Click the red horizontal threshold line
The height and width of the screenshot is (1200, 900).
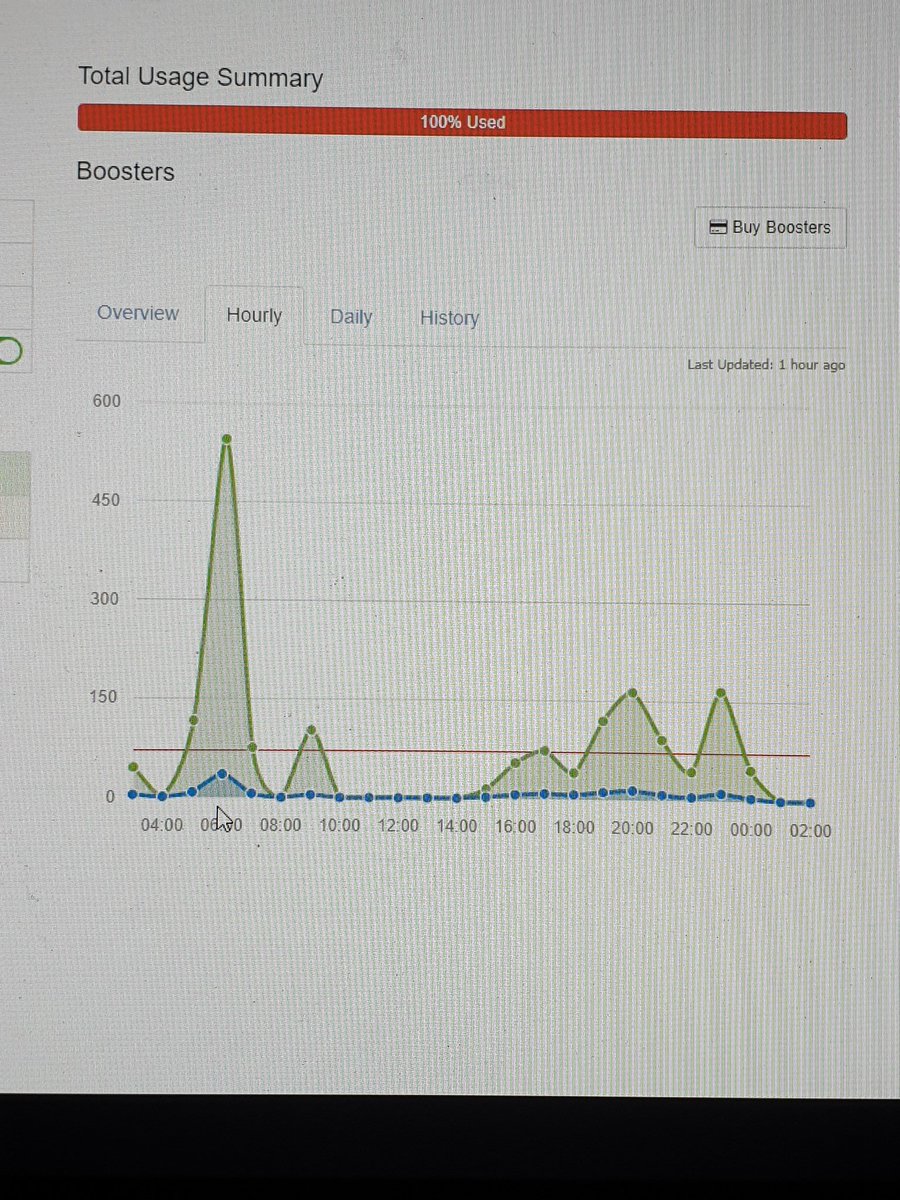472,752
